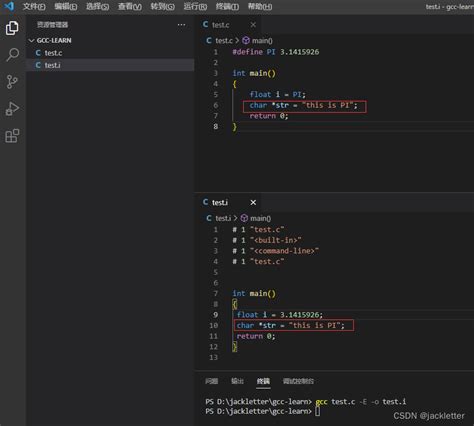The height and width of the screenshot is (426, 474).
Task: Click the main() symbol icon in test.c breadcrumb
Action: (x=246, y=40)
